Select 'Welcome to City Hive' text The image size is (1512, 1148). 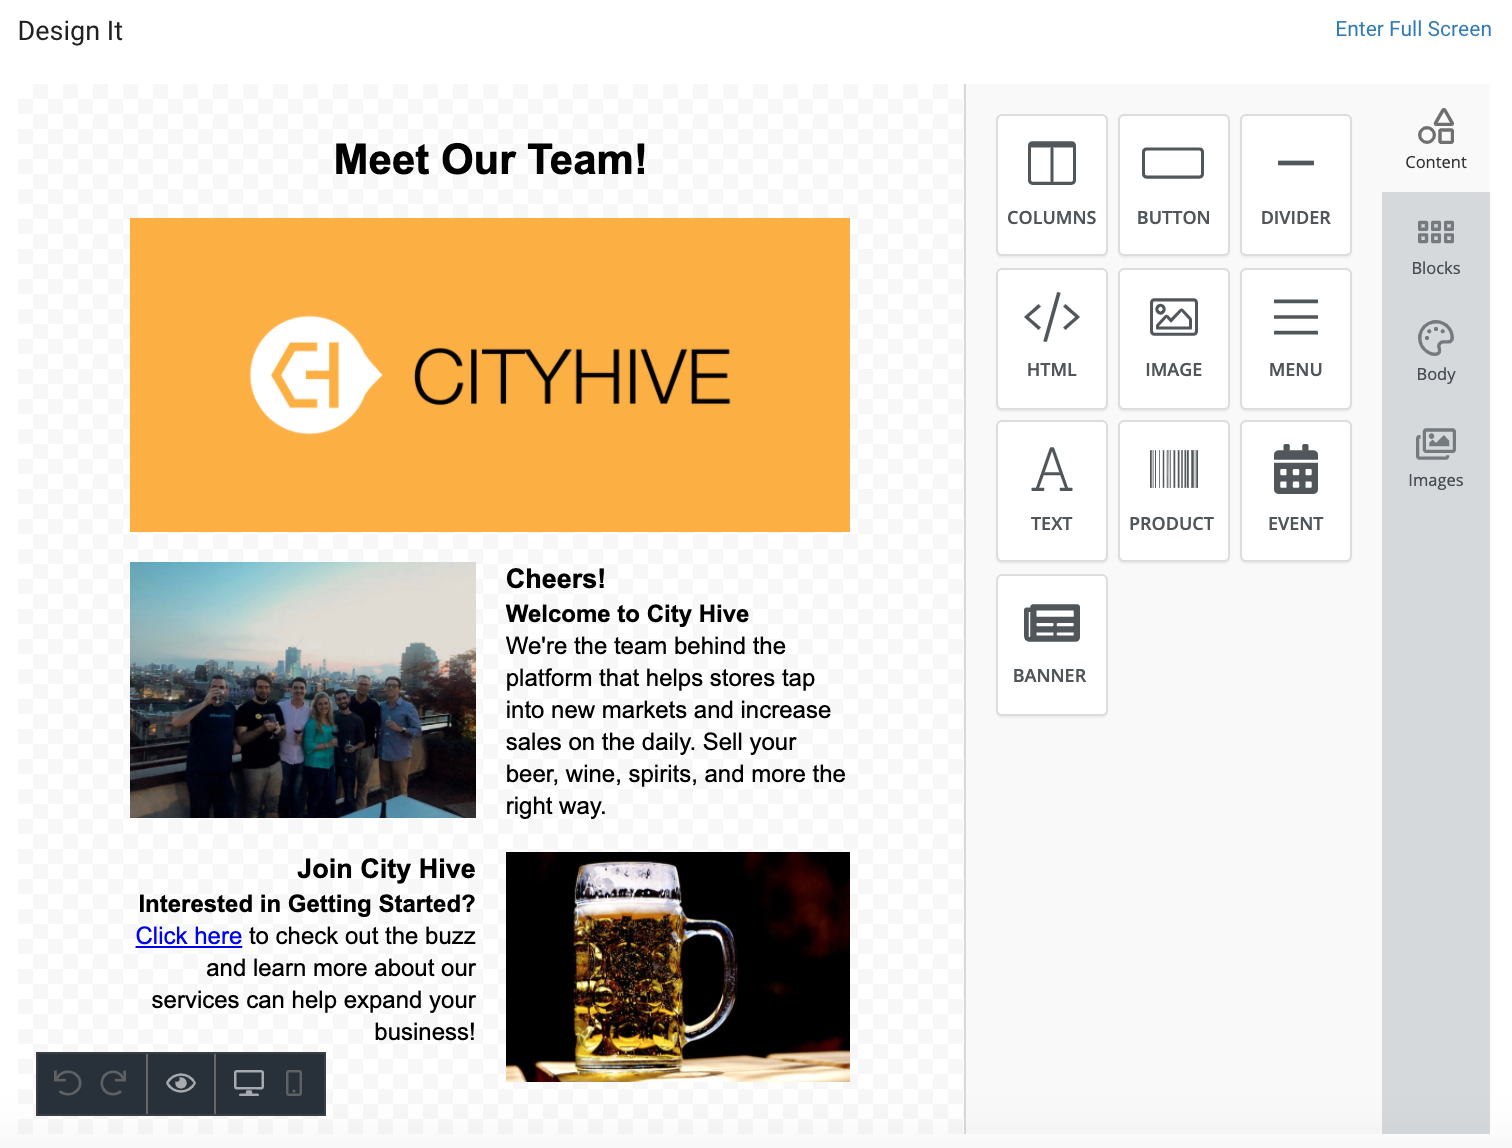point(627,614)
